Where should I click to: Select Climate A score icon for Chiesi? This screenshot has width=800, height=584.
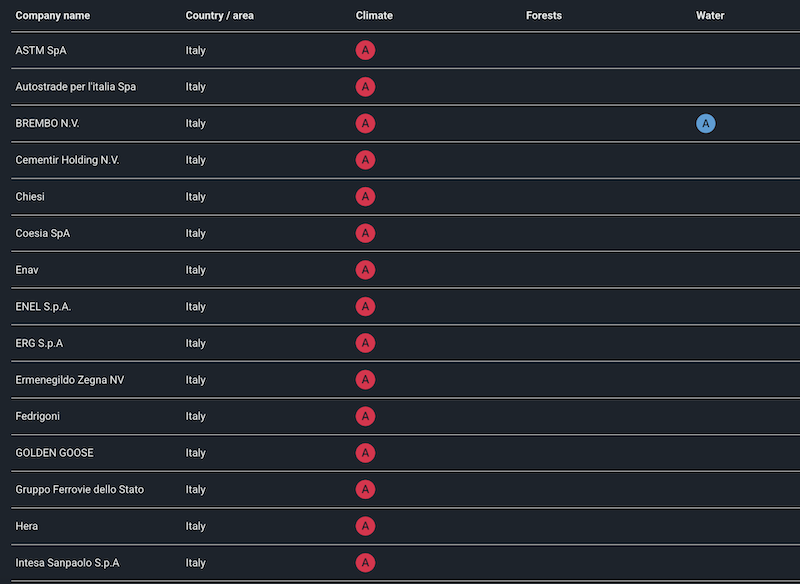tap(365, 197)
